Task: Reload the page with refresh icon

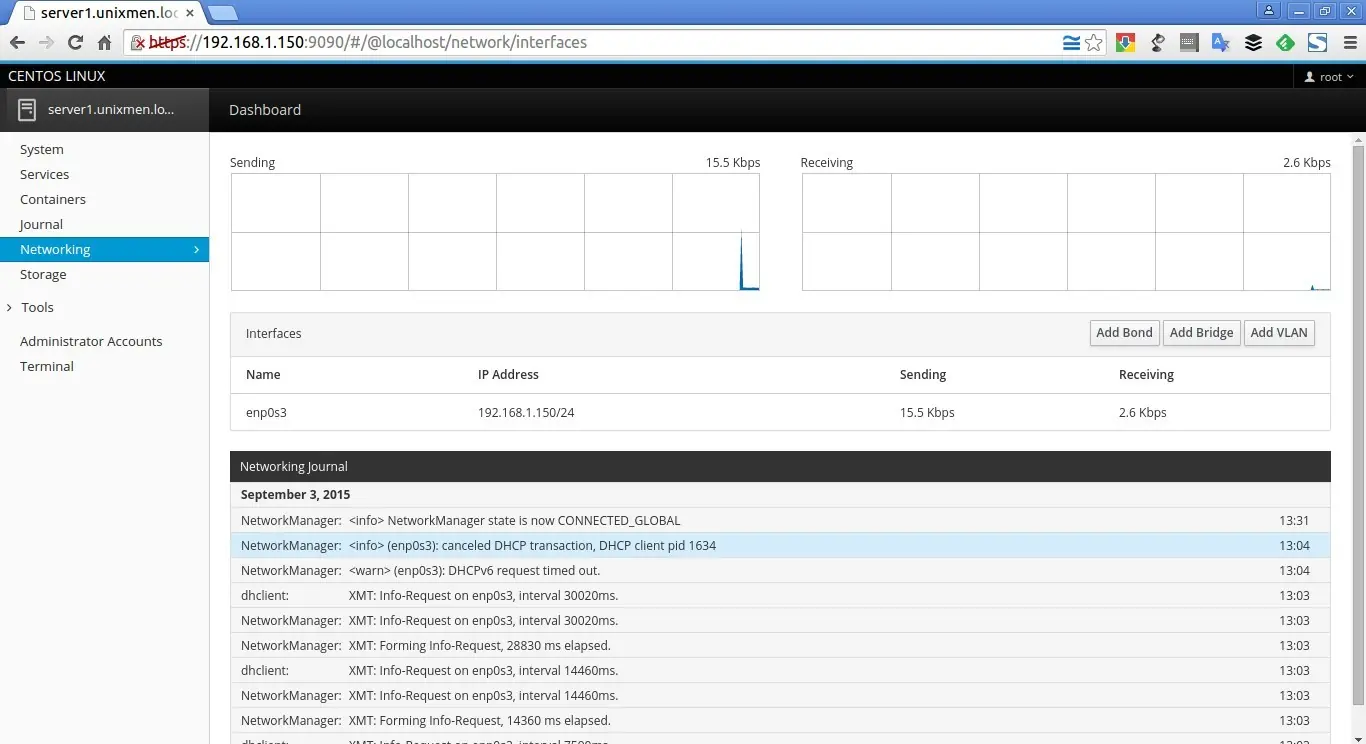Action: coord(75,42)
